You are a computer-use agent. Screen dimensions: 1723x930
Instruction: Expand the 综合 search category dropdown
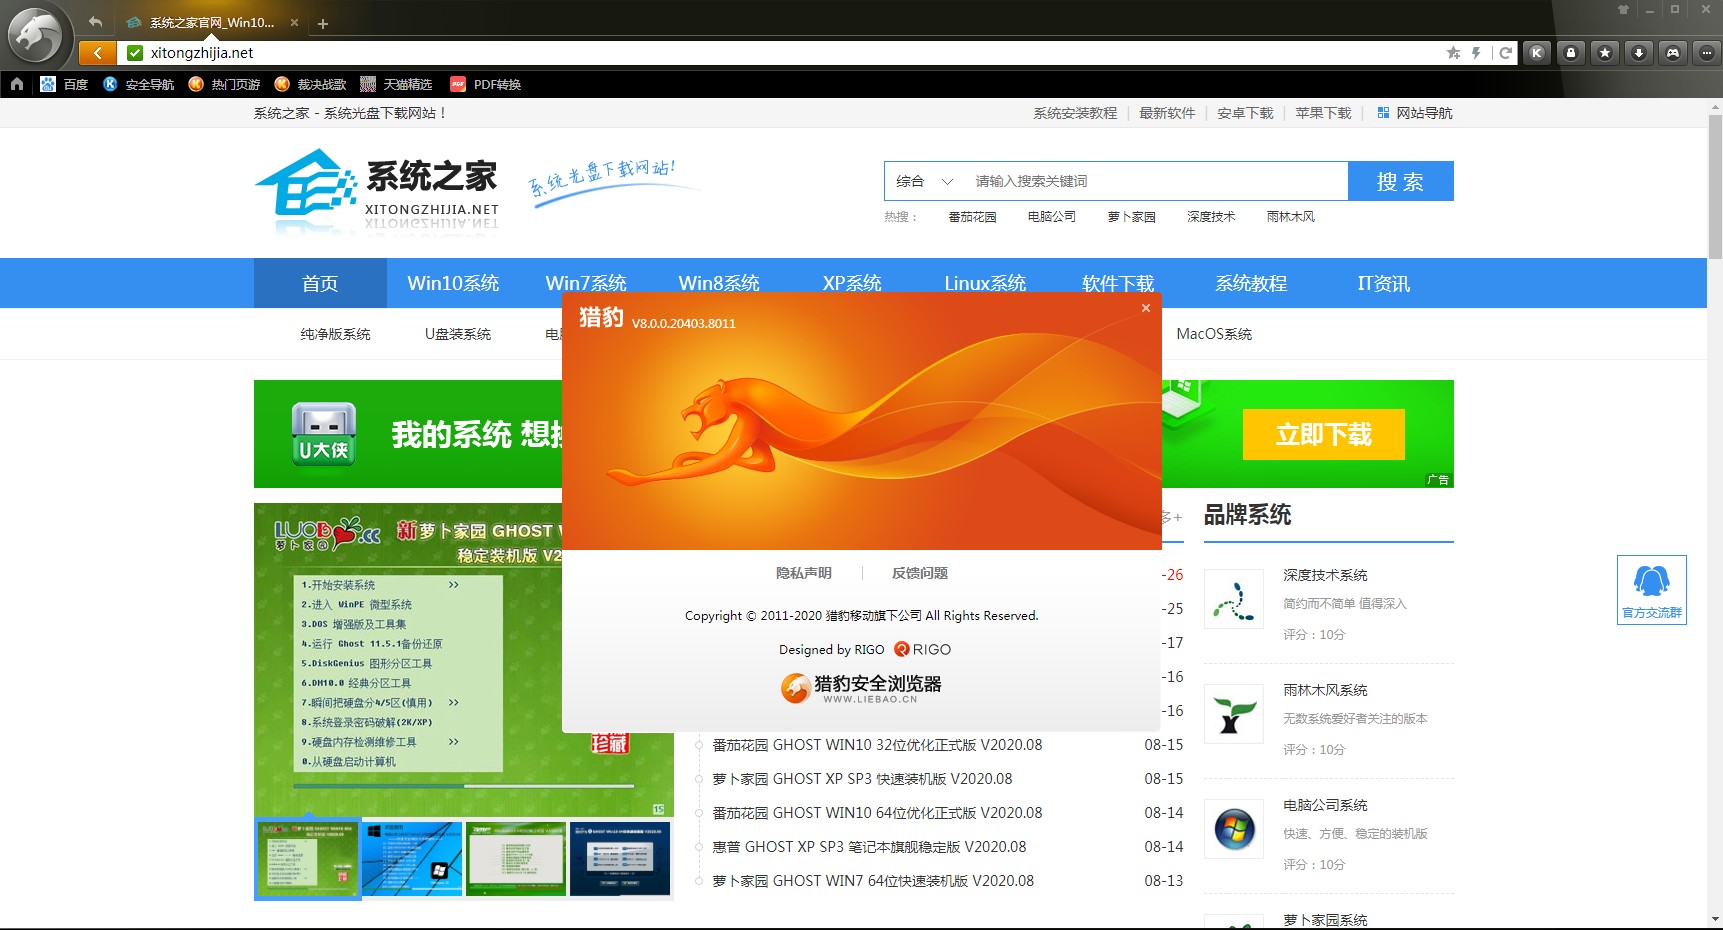pyautogui.click(x=925, y=181)
